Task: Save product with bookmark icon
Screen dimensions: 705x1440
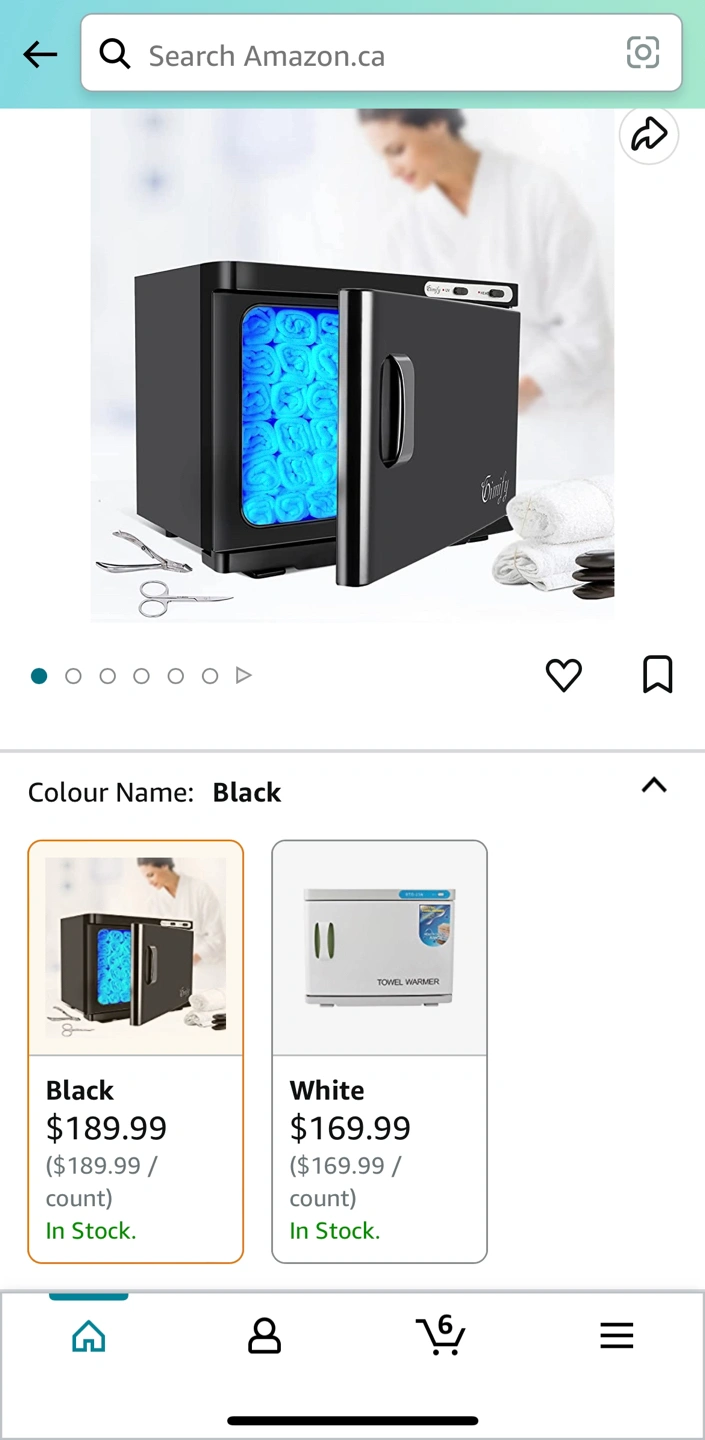Action: click(657, 675)
